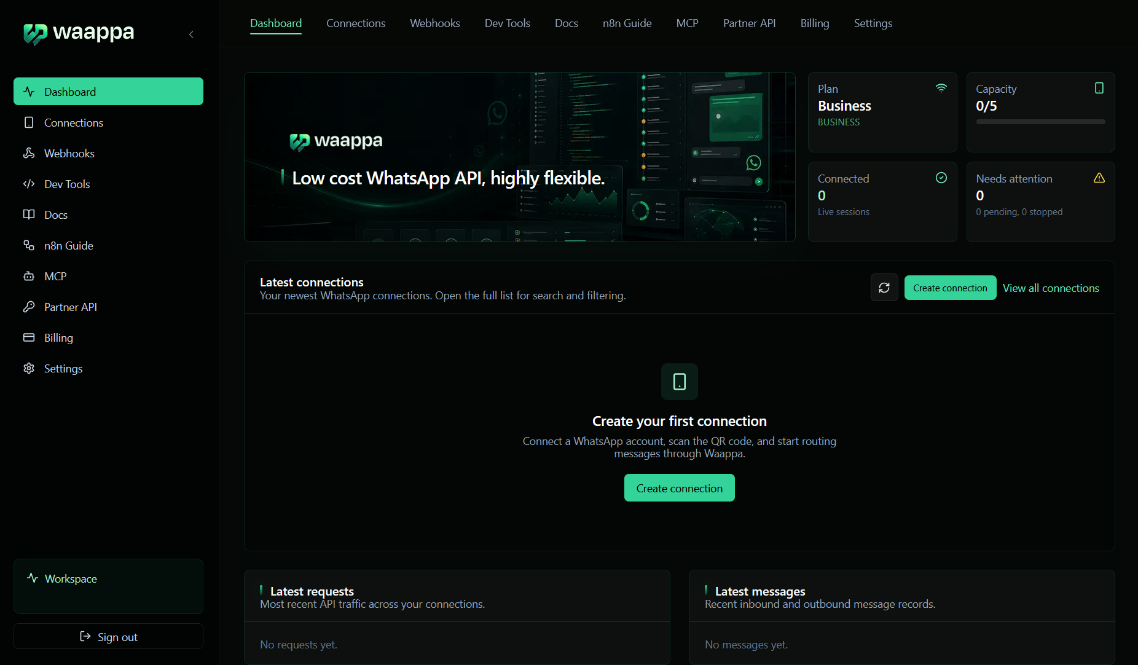Image resolution: width=1138 pixels, height=665 pixels.
Task: Click the warning triangle on the Needs attention card
Action: pos(1099,178)
